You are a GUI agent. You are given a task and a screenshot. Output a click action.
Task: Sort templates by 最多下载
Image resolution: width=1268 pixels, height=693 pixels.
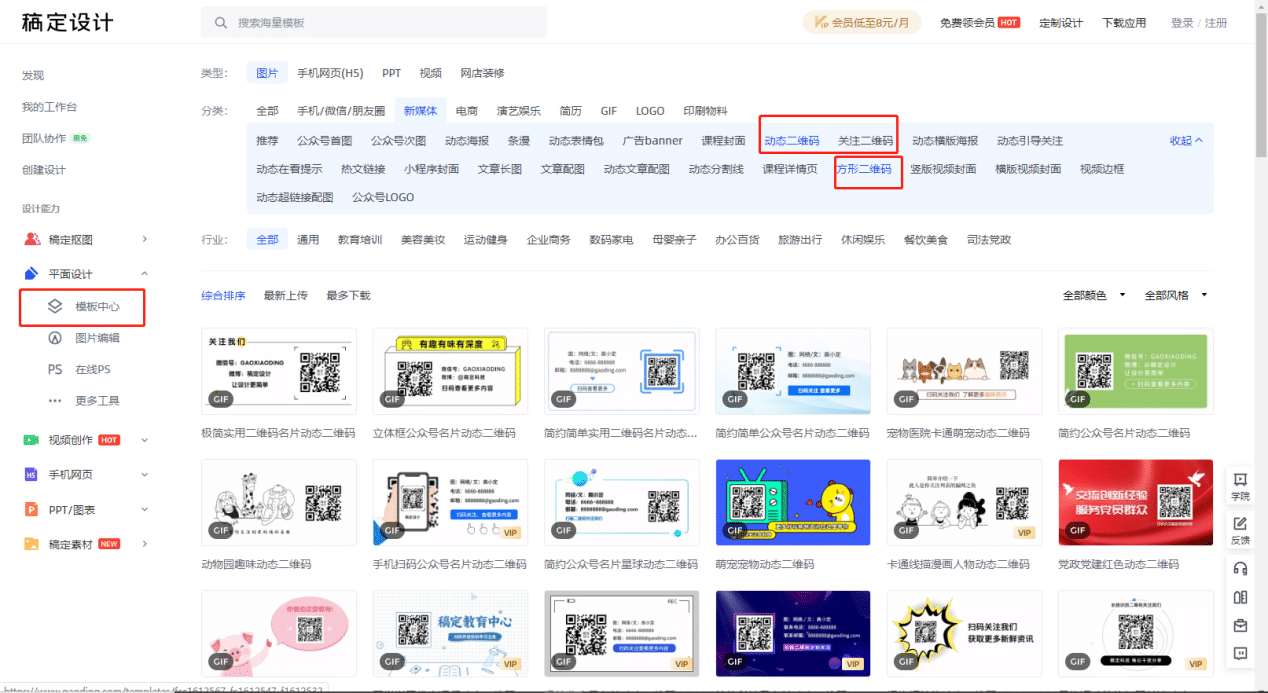point(348,295)
